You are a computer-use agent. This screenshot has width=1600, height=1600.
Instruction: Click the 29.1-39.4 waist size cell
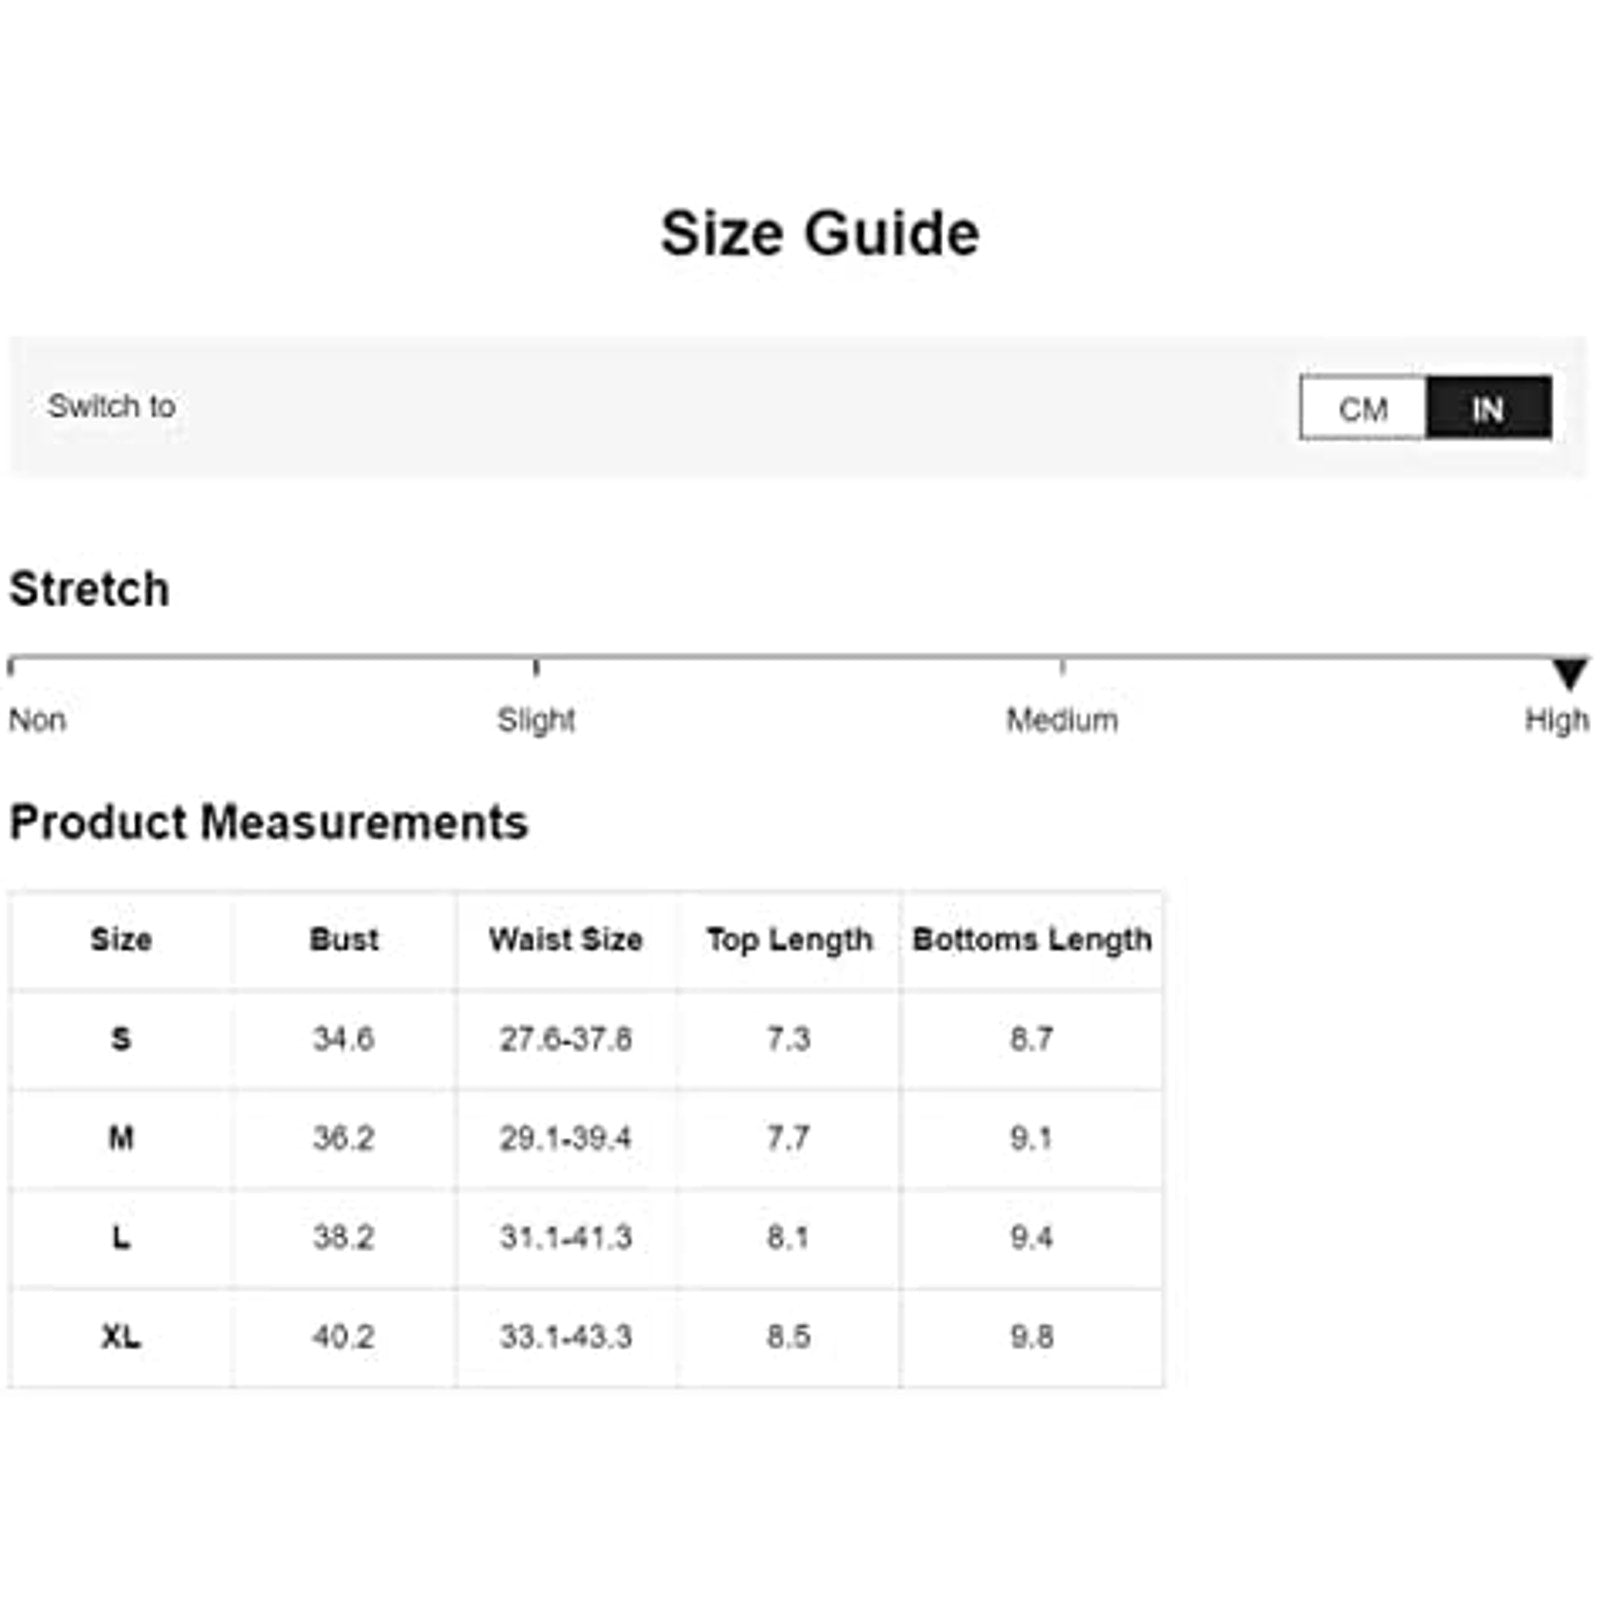click(566, 1138)
